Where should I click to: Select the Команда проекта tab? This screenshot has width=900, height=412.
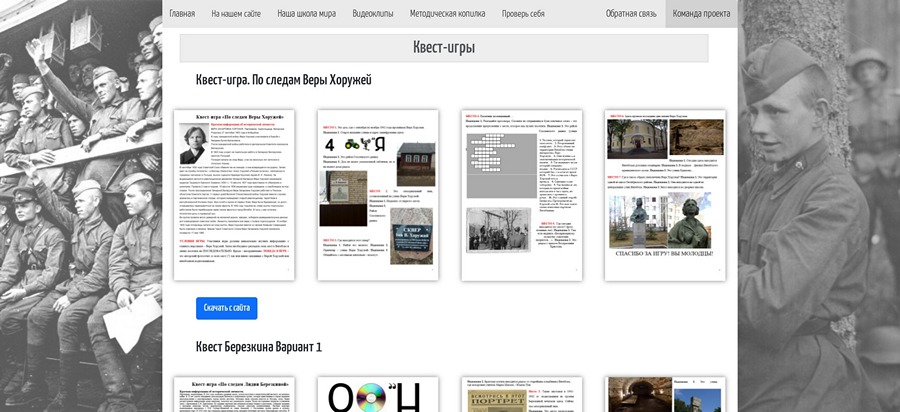[701, 14]
